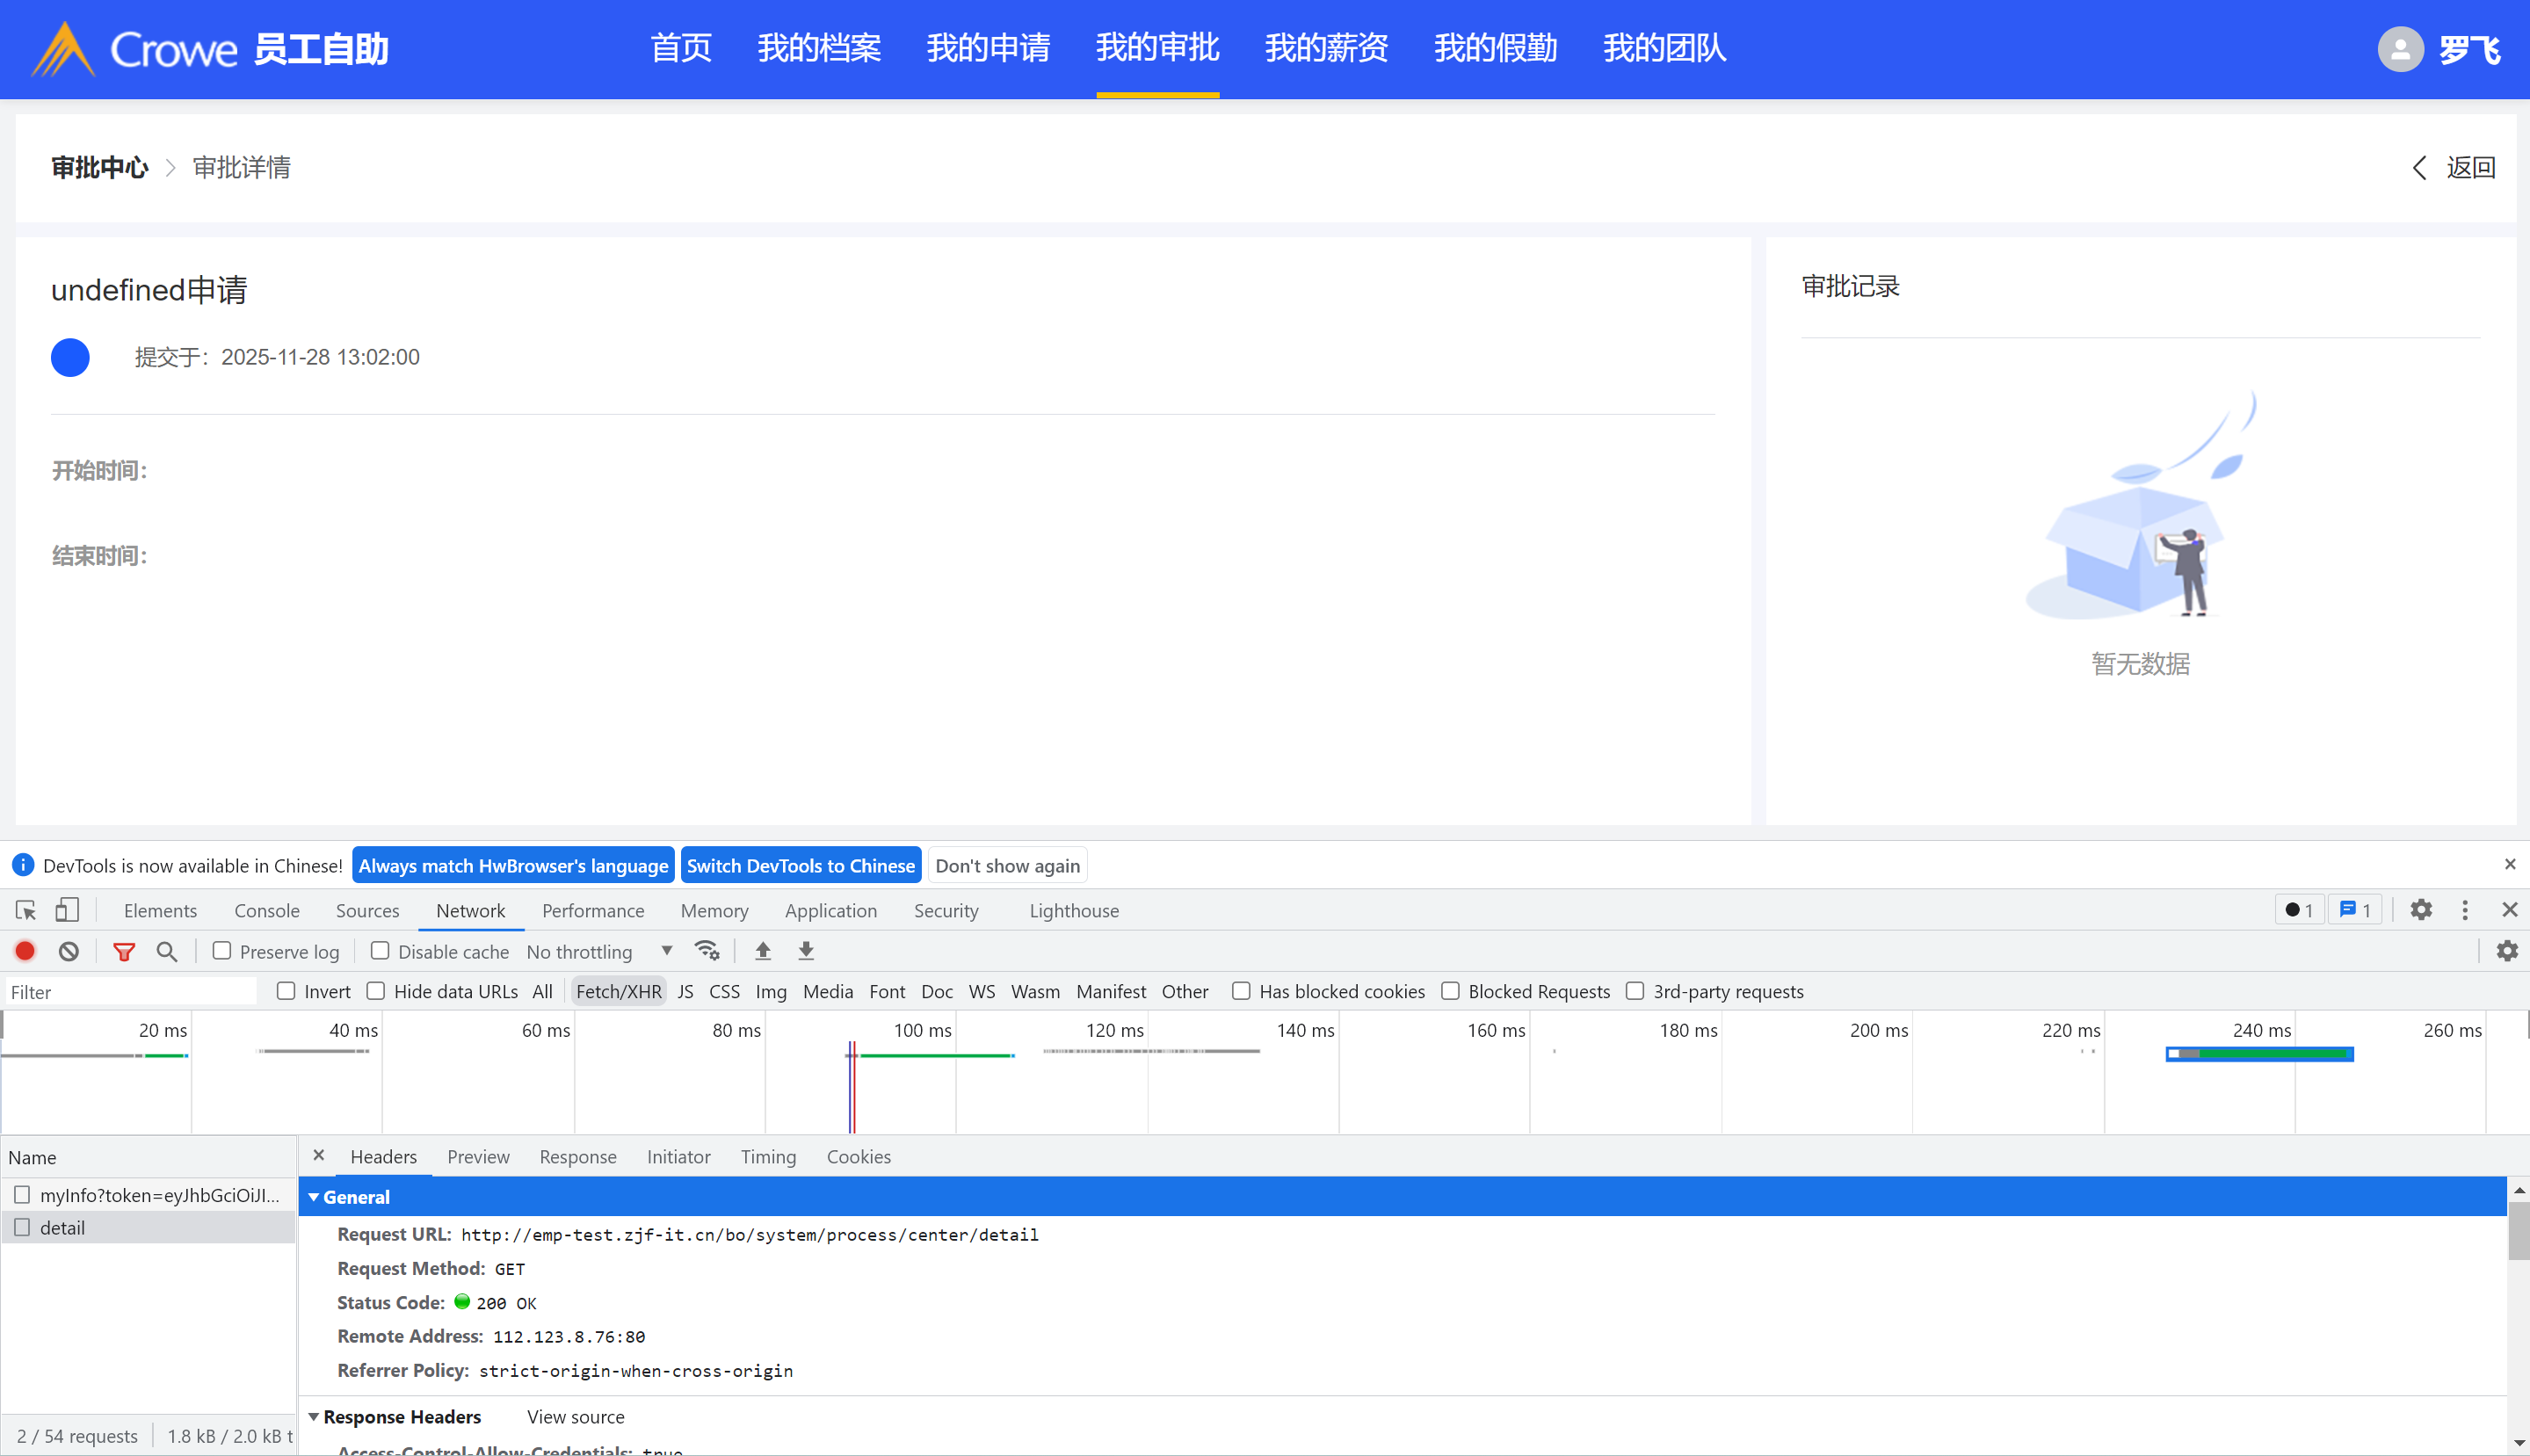Toggle the red filter funnel icon
This screenshot has height=1456, width=2530.
click(124, 951)
